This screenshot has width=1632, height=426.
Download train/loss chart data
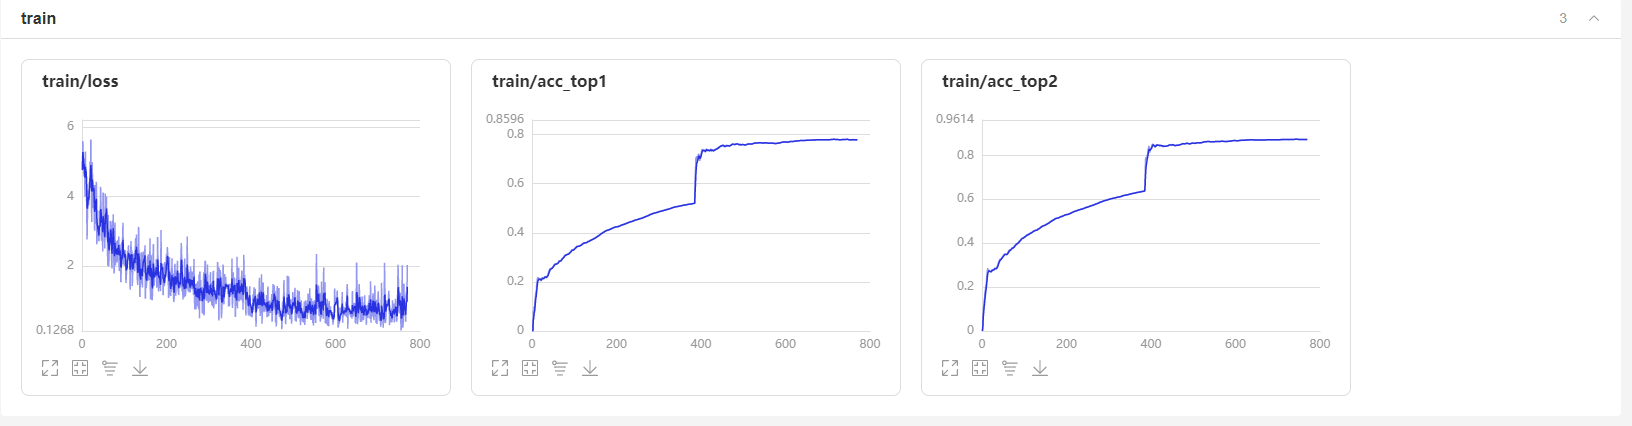pos(140,368)
